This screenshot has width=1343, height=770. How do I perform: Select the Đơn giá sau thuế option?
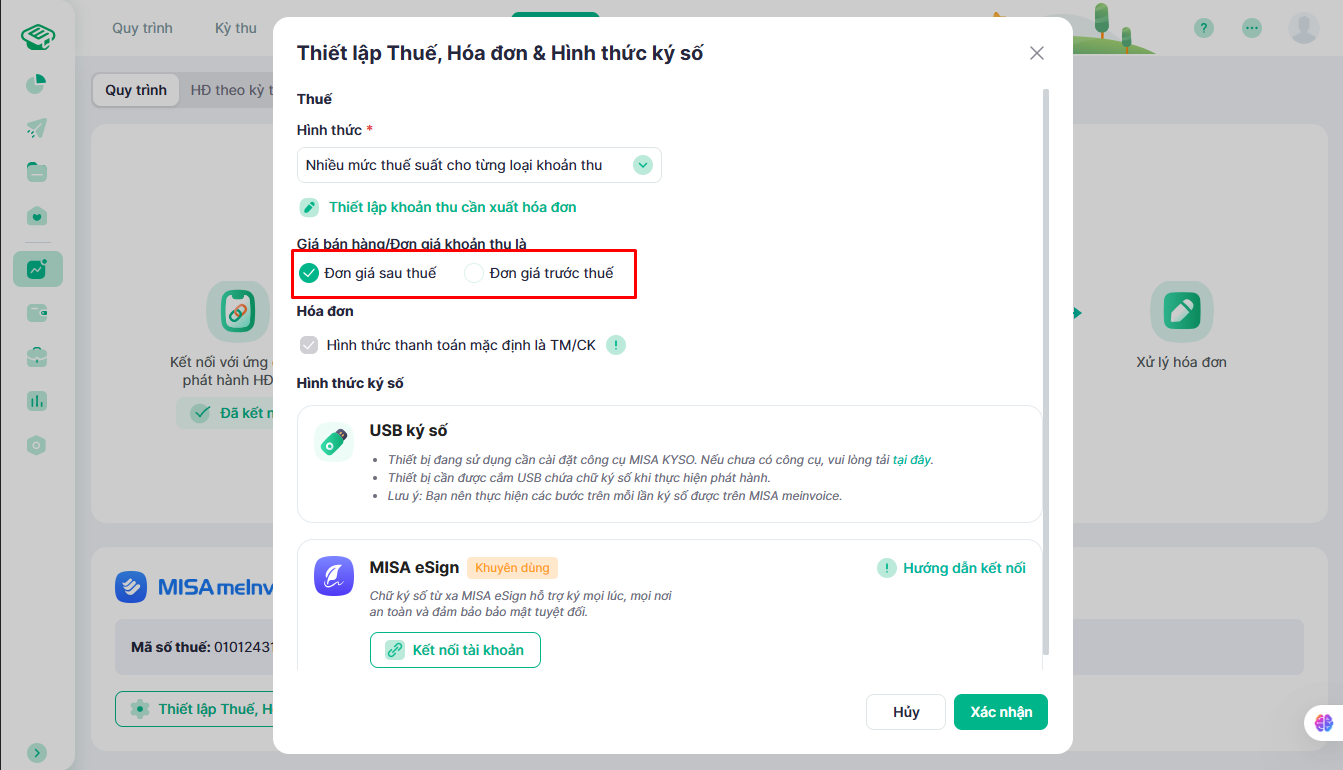point(368,273)
